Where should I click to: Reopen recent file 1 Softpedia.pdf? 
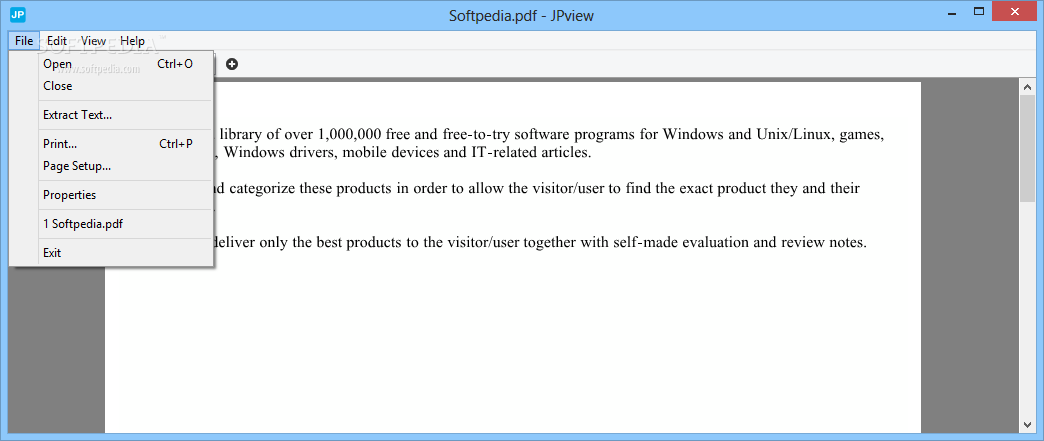click(111, 224)
